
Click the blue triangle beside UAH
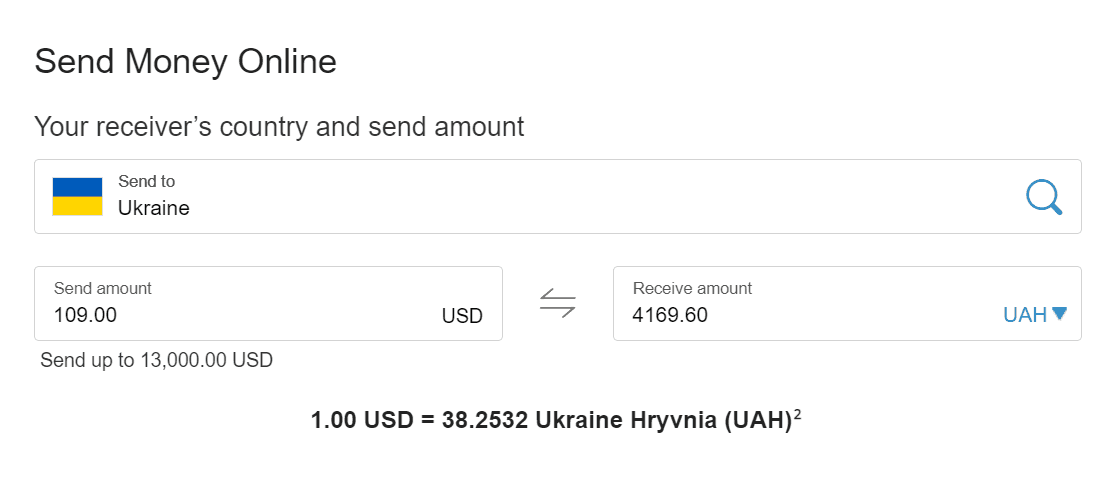1060,313
